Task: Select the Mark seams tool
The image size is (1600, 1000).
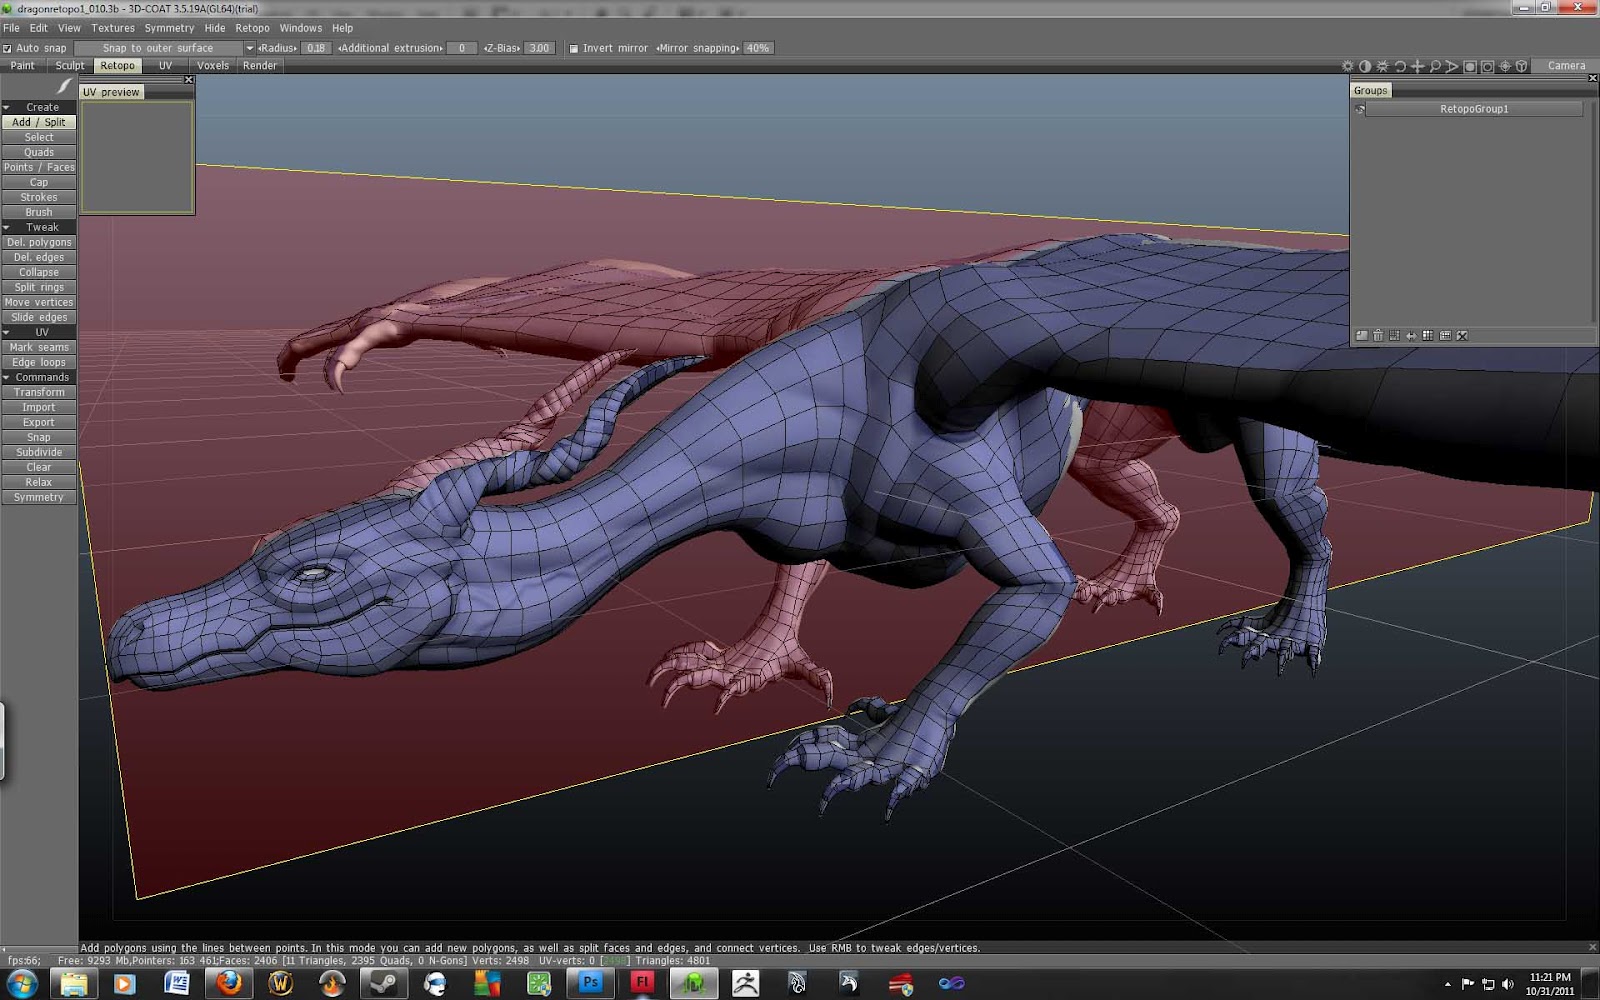Action: tap(39, 347)
